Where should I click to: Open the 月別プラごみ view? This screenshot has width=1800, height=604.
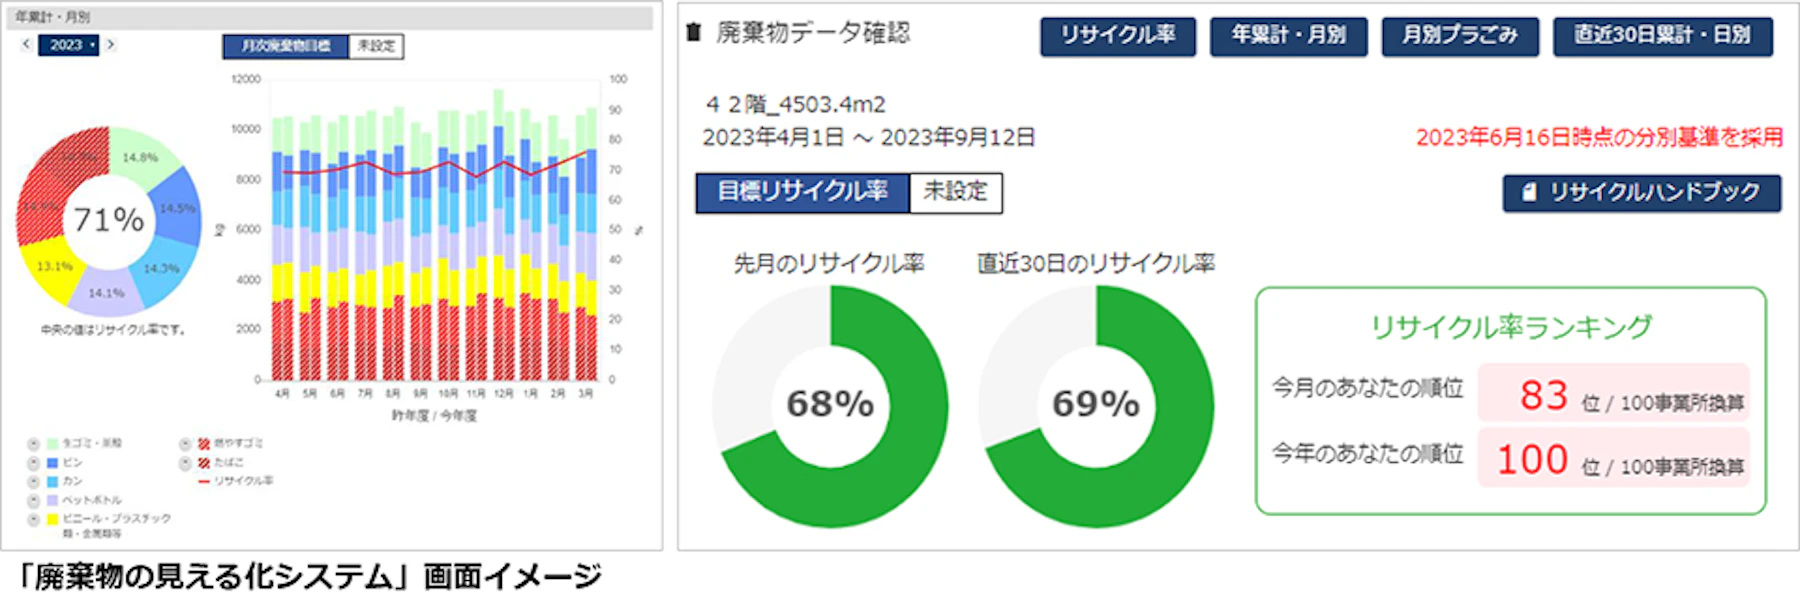tap(1460, 36)
